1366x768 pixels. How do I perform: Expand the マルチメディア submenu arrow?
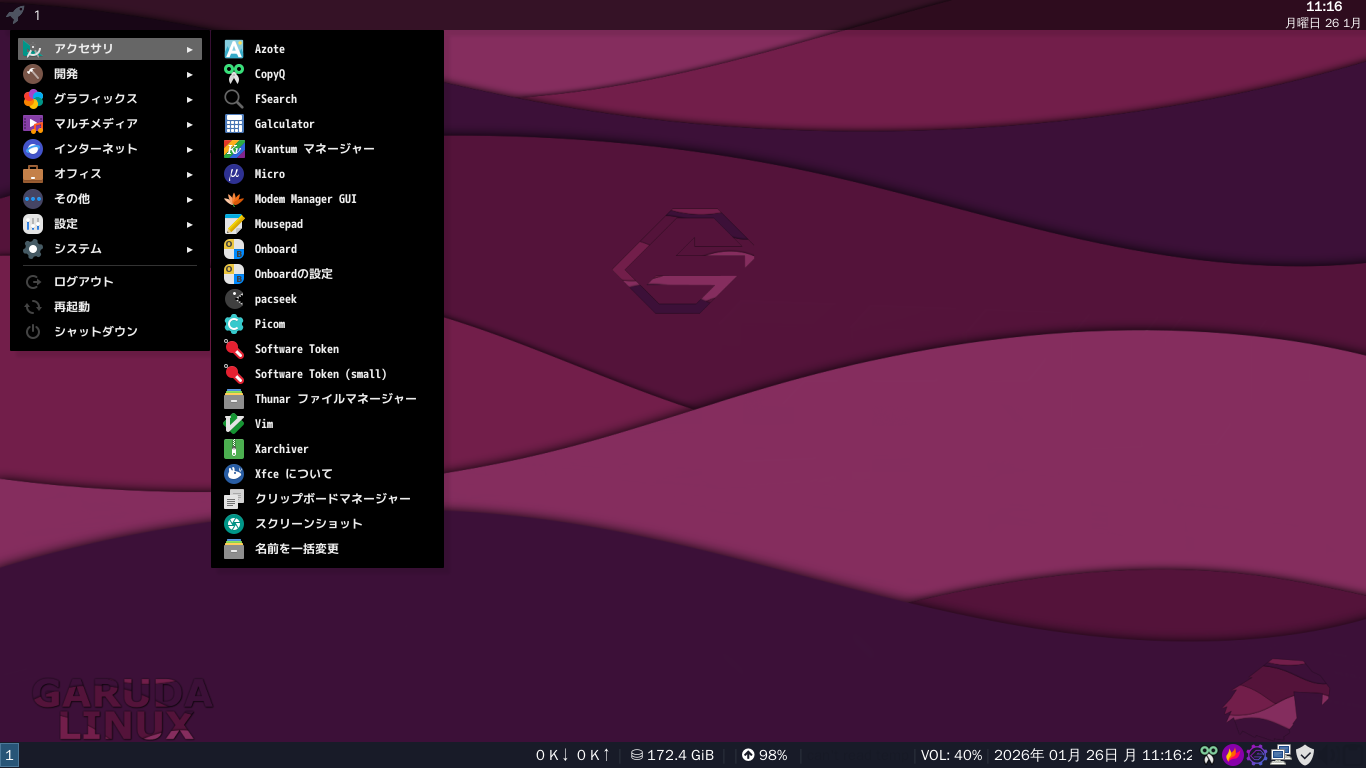(189, 124)
